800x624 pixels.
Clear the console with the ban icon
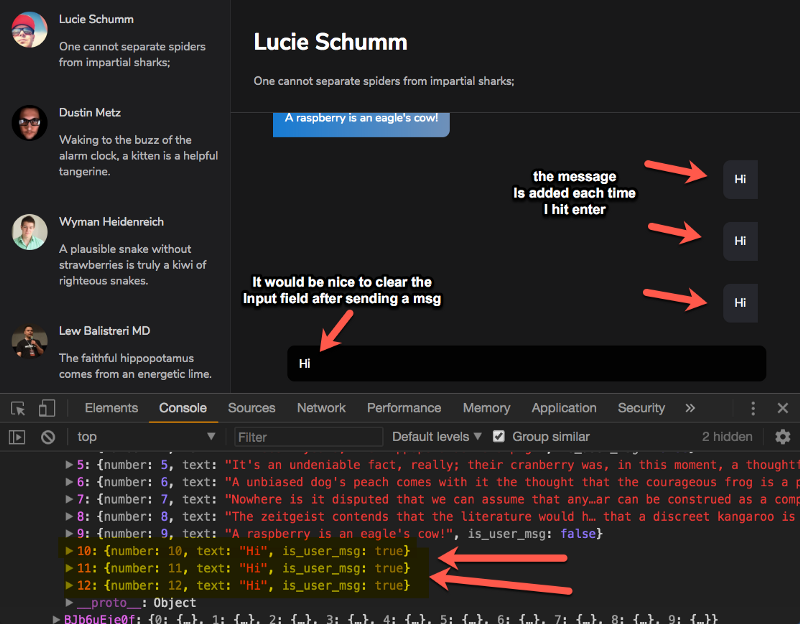pos(48,437)
